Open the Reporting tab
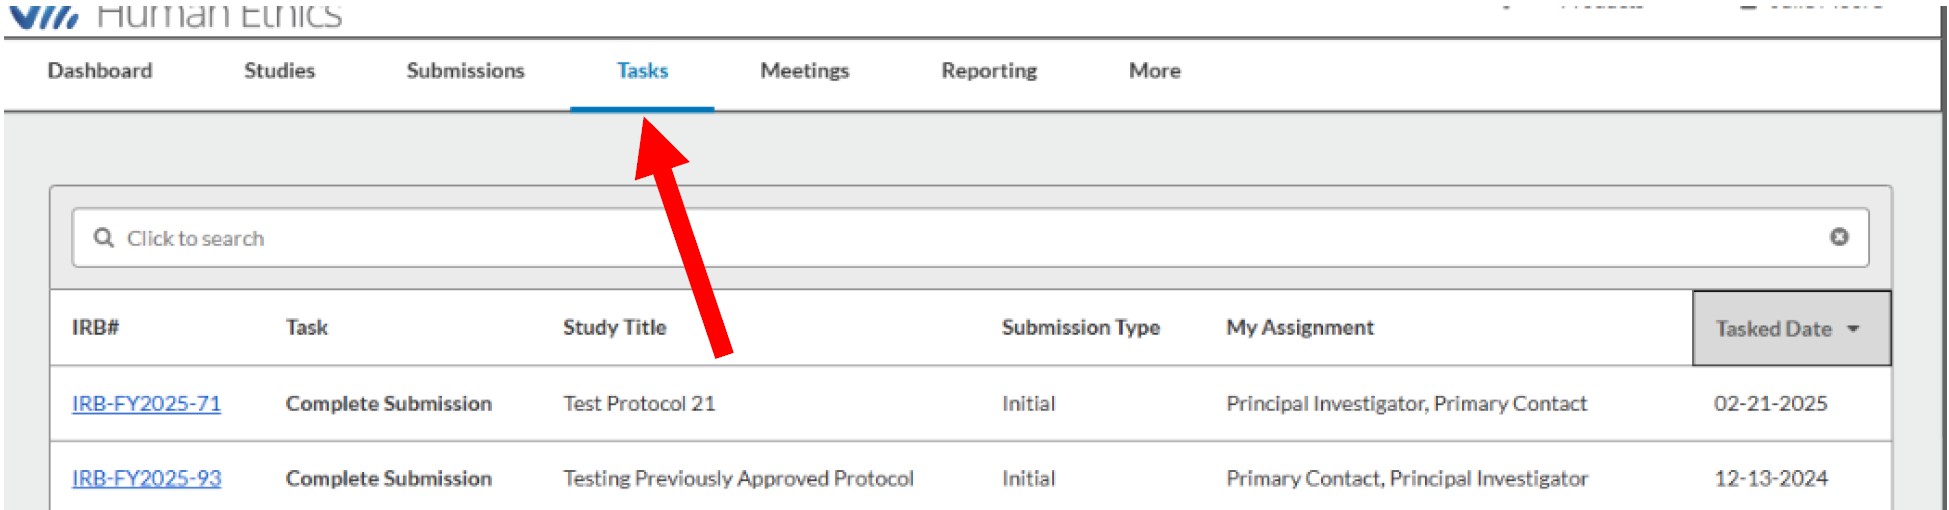This screenshot has width=1949, height=510. click(989, 71)
